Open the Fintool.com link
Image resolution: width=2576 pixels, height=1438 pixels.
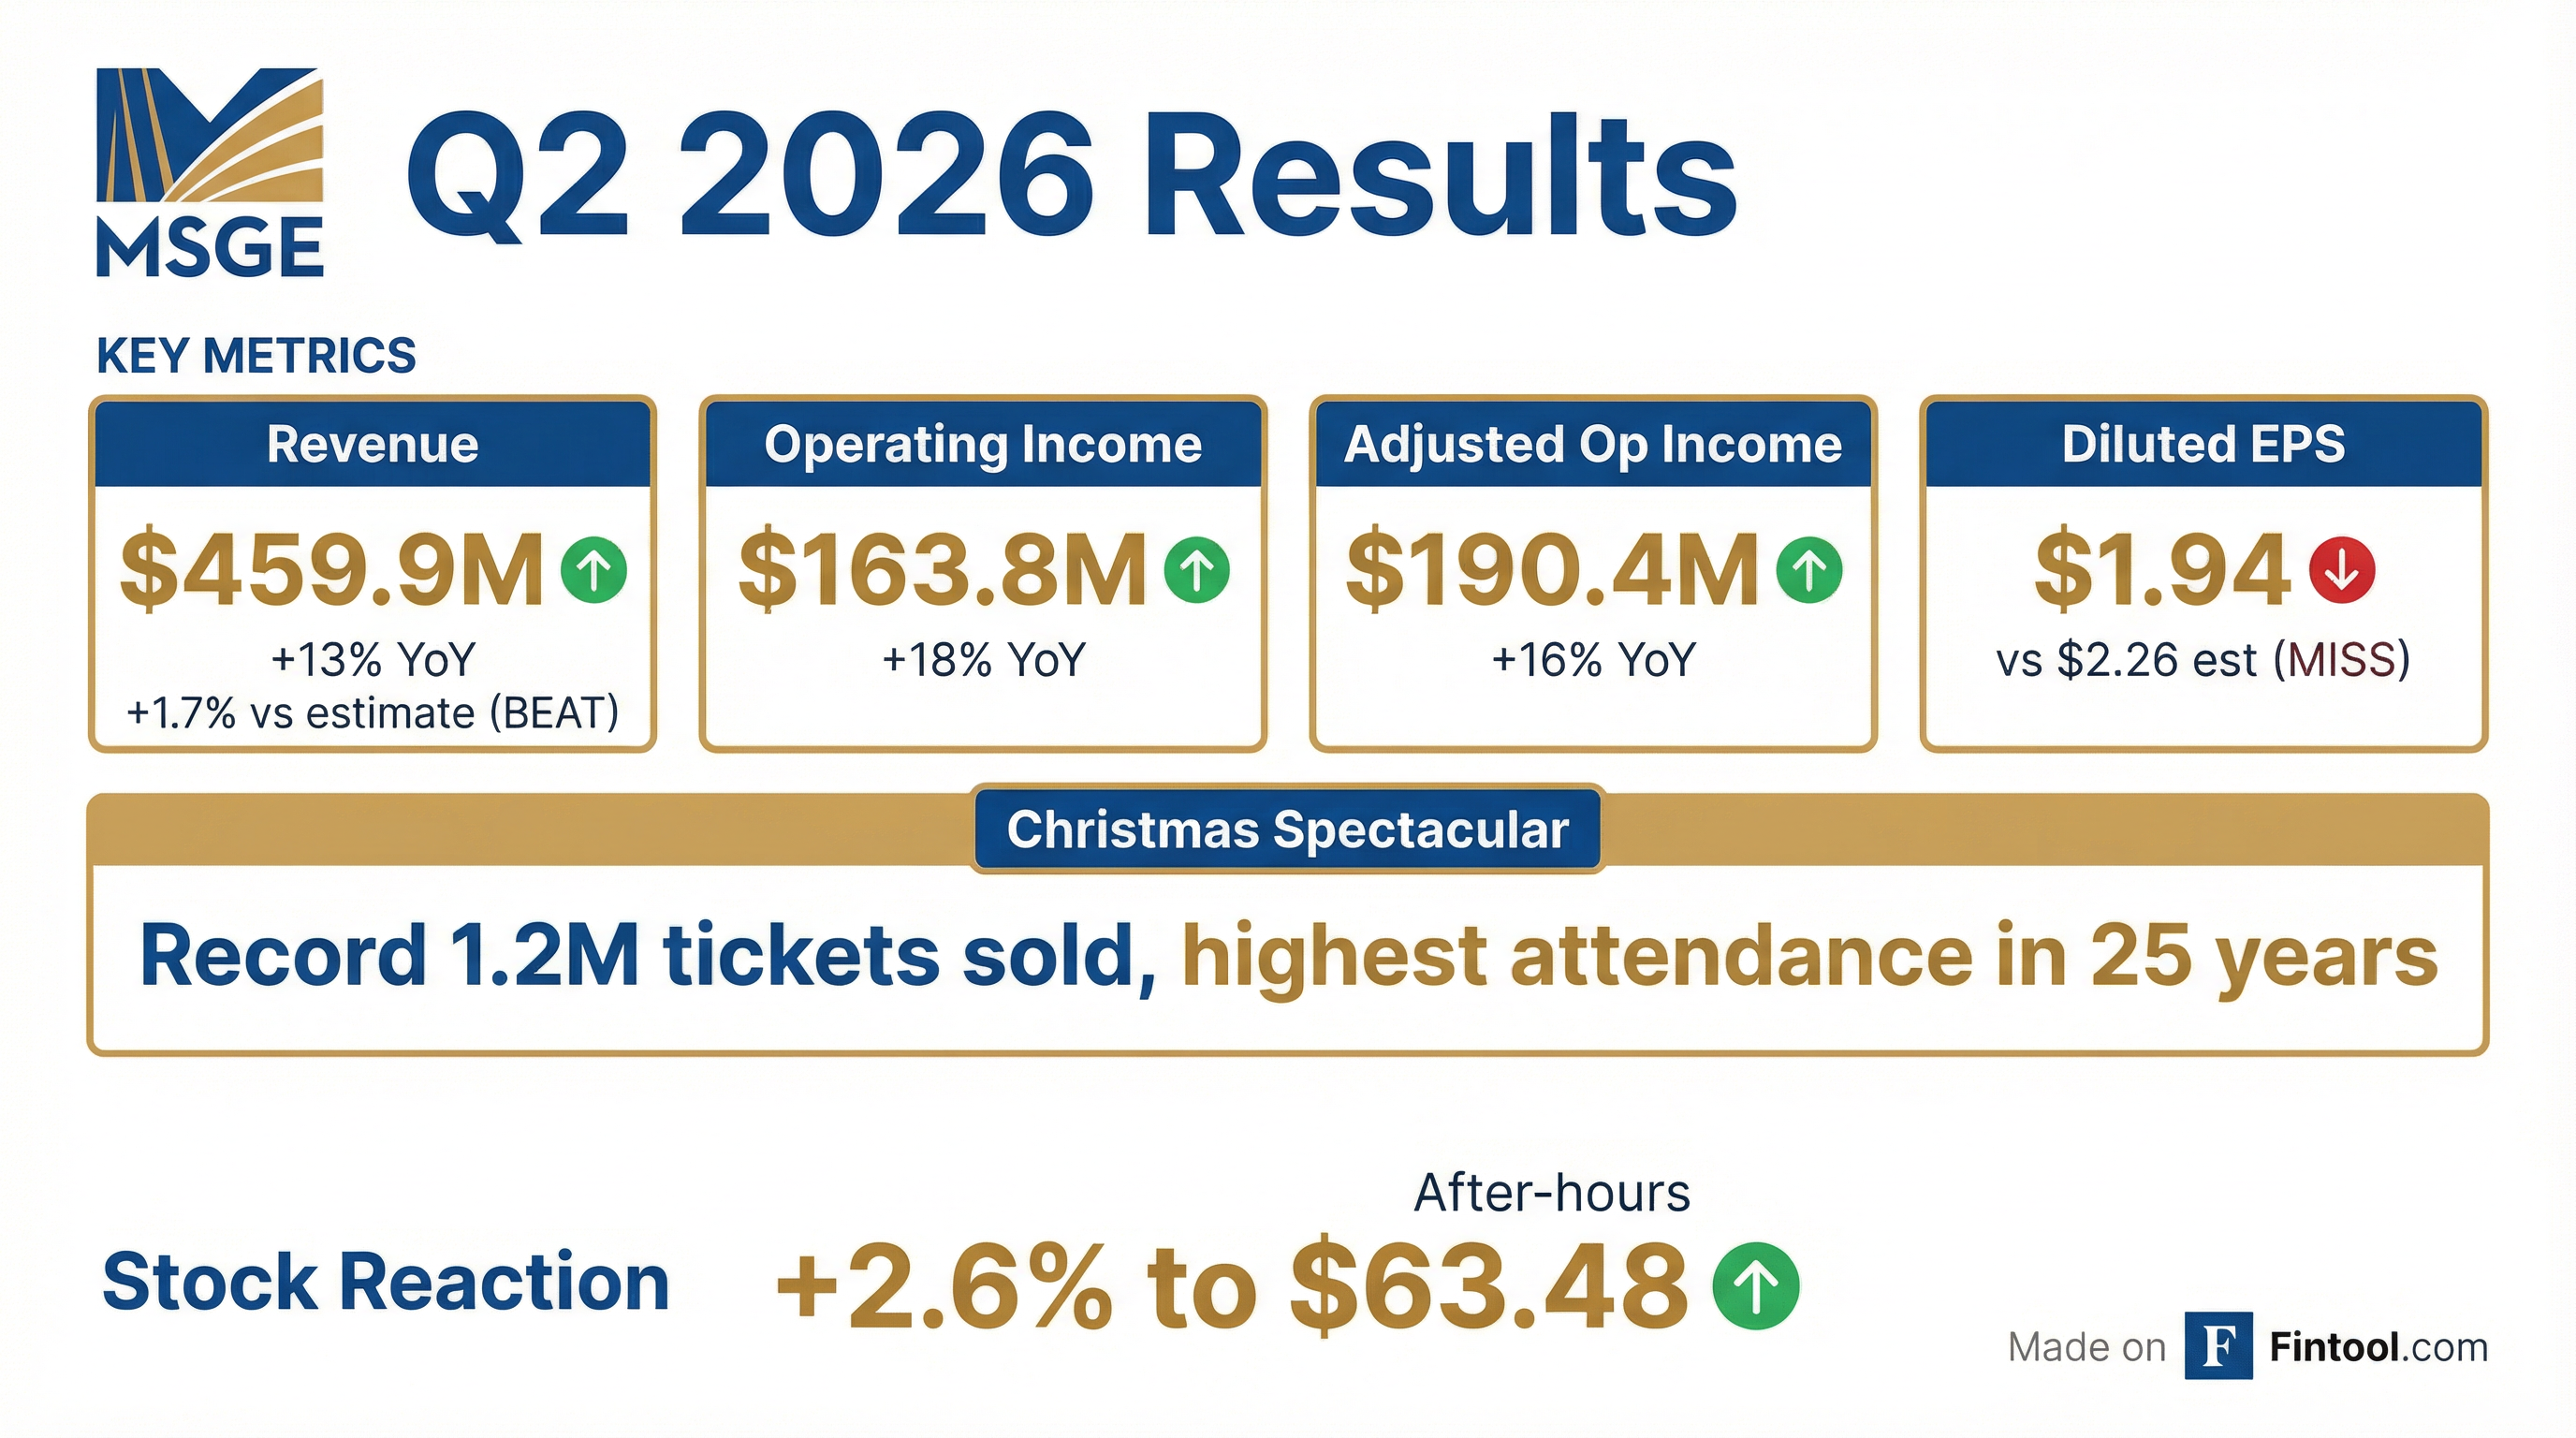pyautogui.click(x=2378, y=1348)
